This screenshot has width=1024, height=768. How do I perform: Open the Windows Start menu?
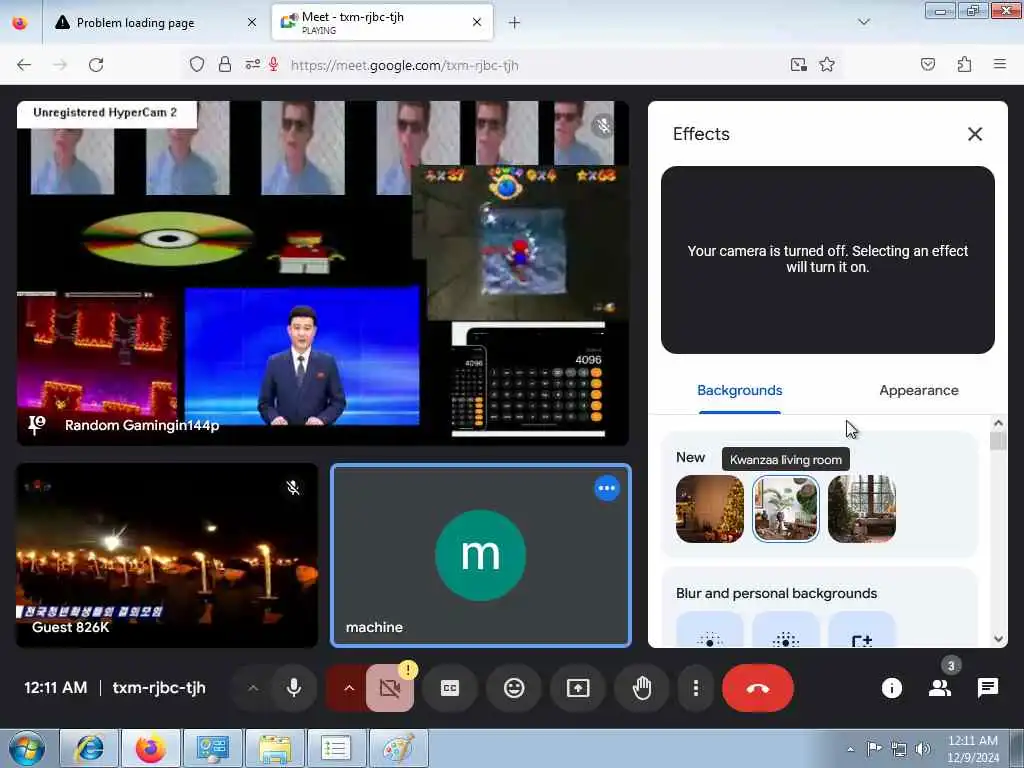pos(26,748)
